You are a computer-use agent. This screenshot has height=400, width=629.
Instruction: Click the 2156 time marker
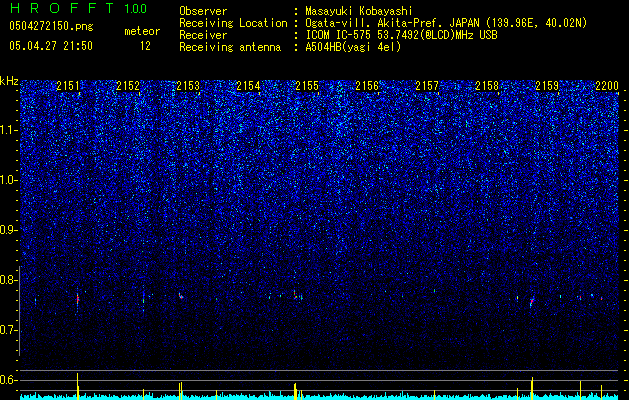[367, 86]
